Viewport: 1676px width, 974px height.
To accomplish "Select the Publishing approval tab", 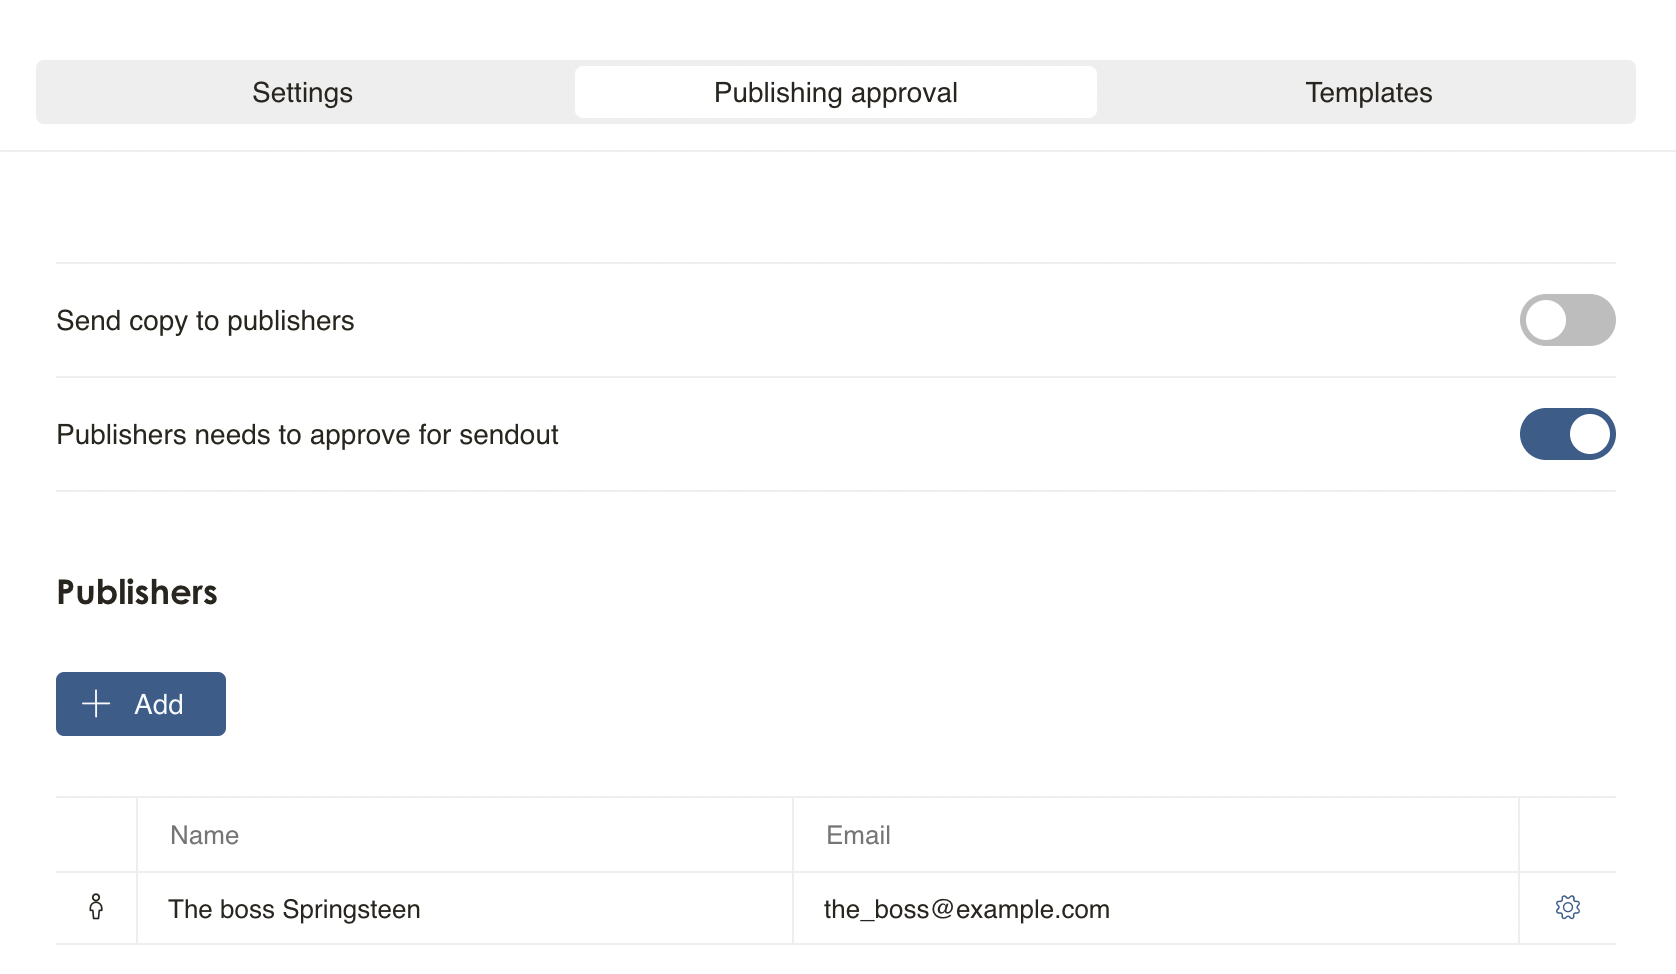I will (836, 92).
